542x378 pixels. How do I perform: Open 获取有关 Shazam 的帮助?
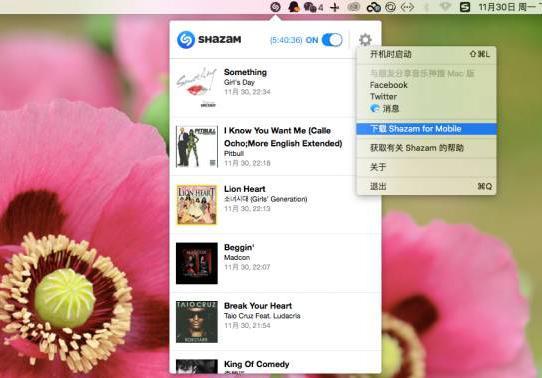pos(426,148)
